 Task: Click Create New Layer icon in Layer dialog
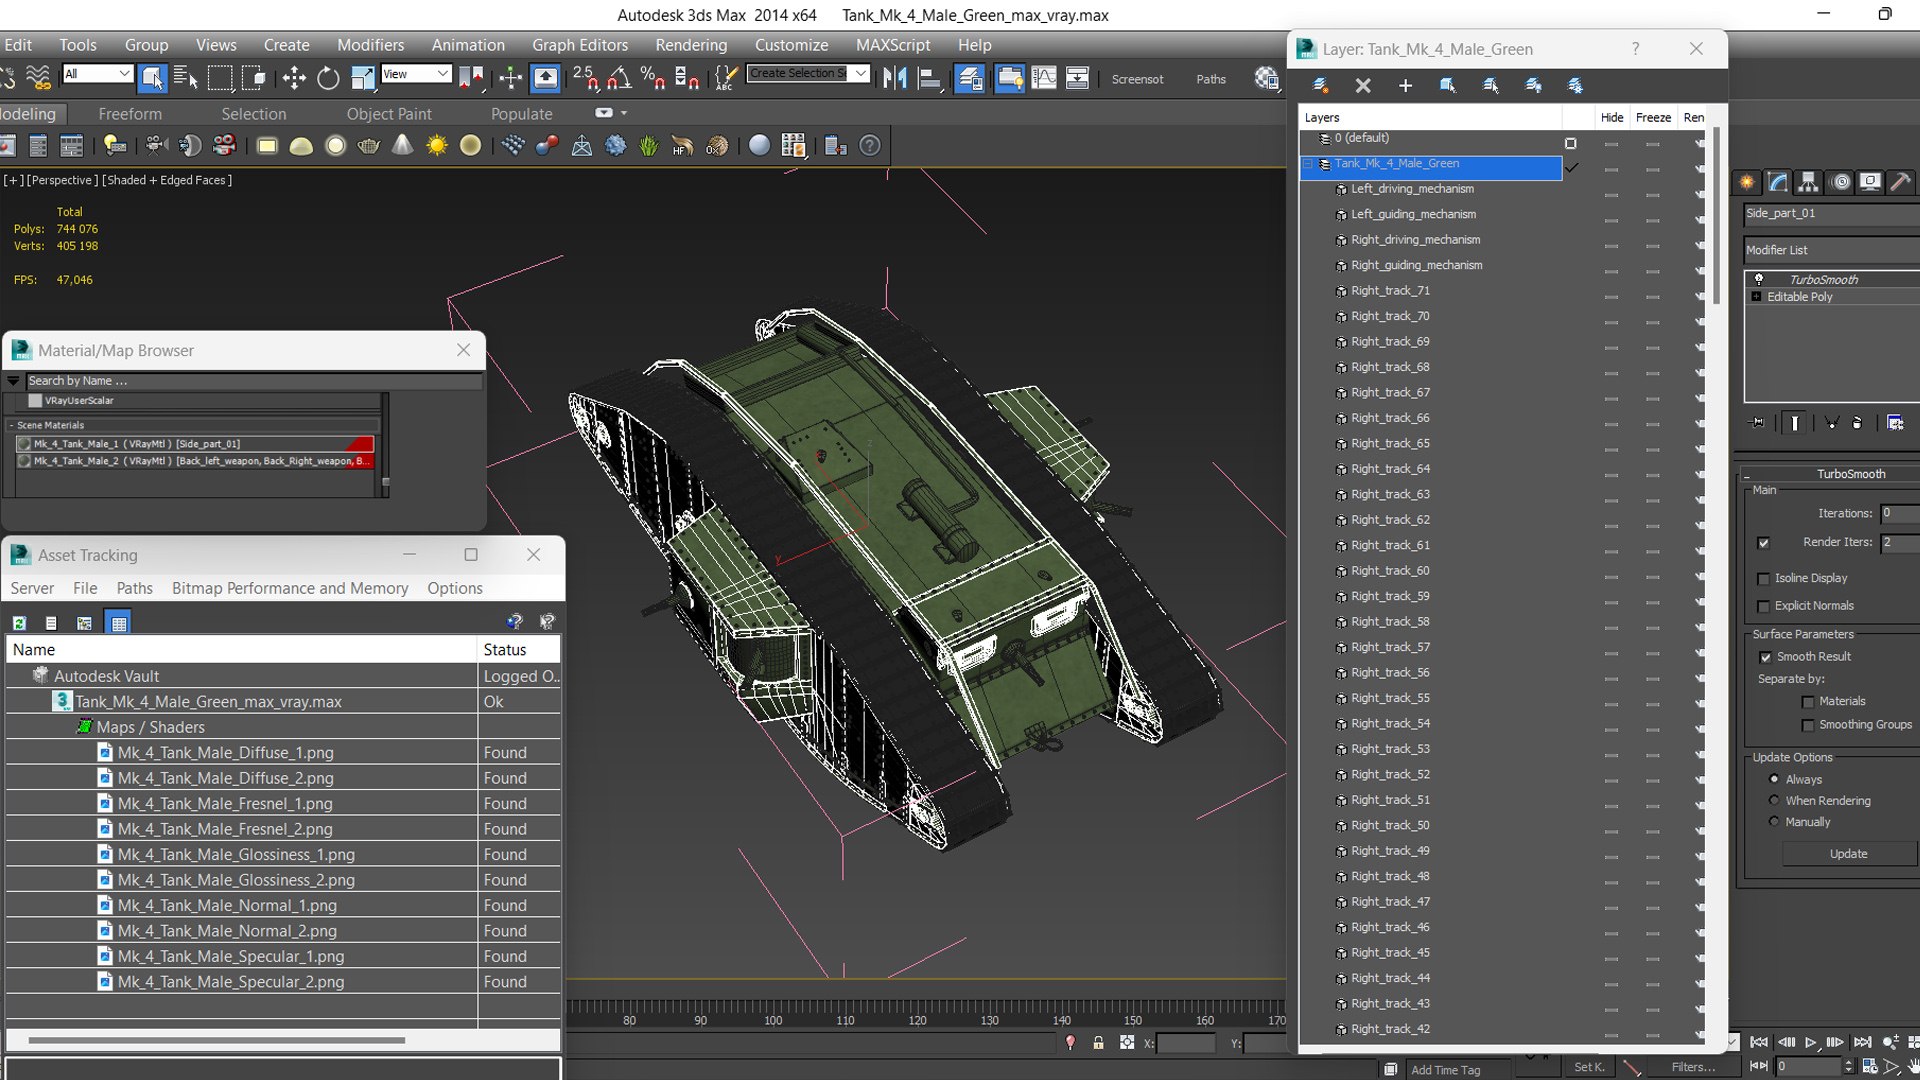click(1320, 86)
